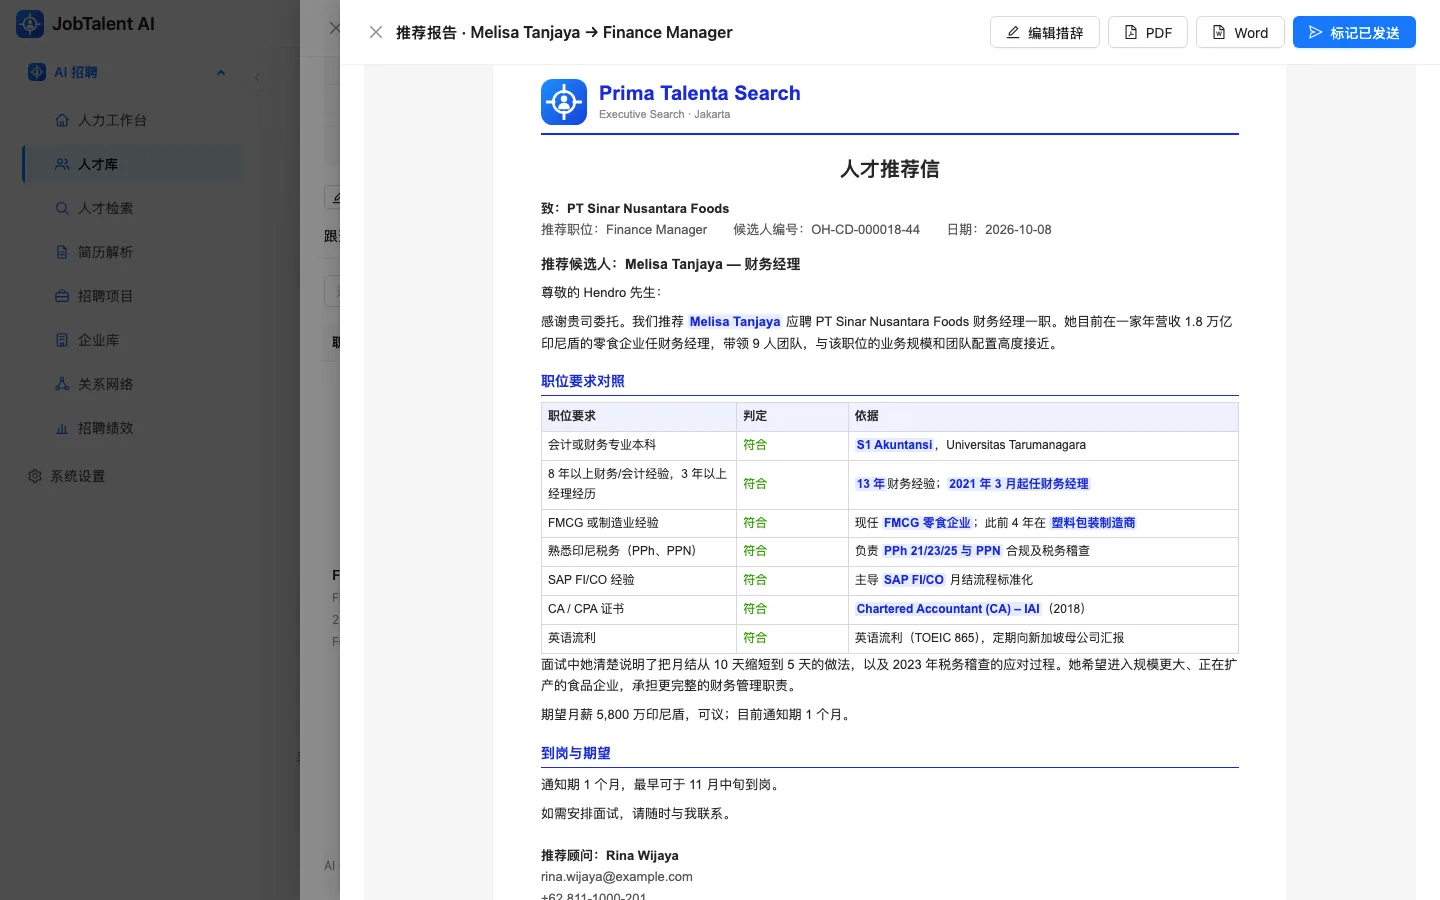Click highlighted 2021 年 3 月起任财务经理

pos(1018,484)
